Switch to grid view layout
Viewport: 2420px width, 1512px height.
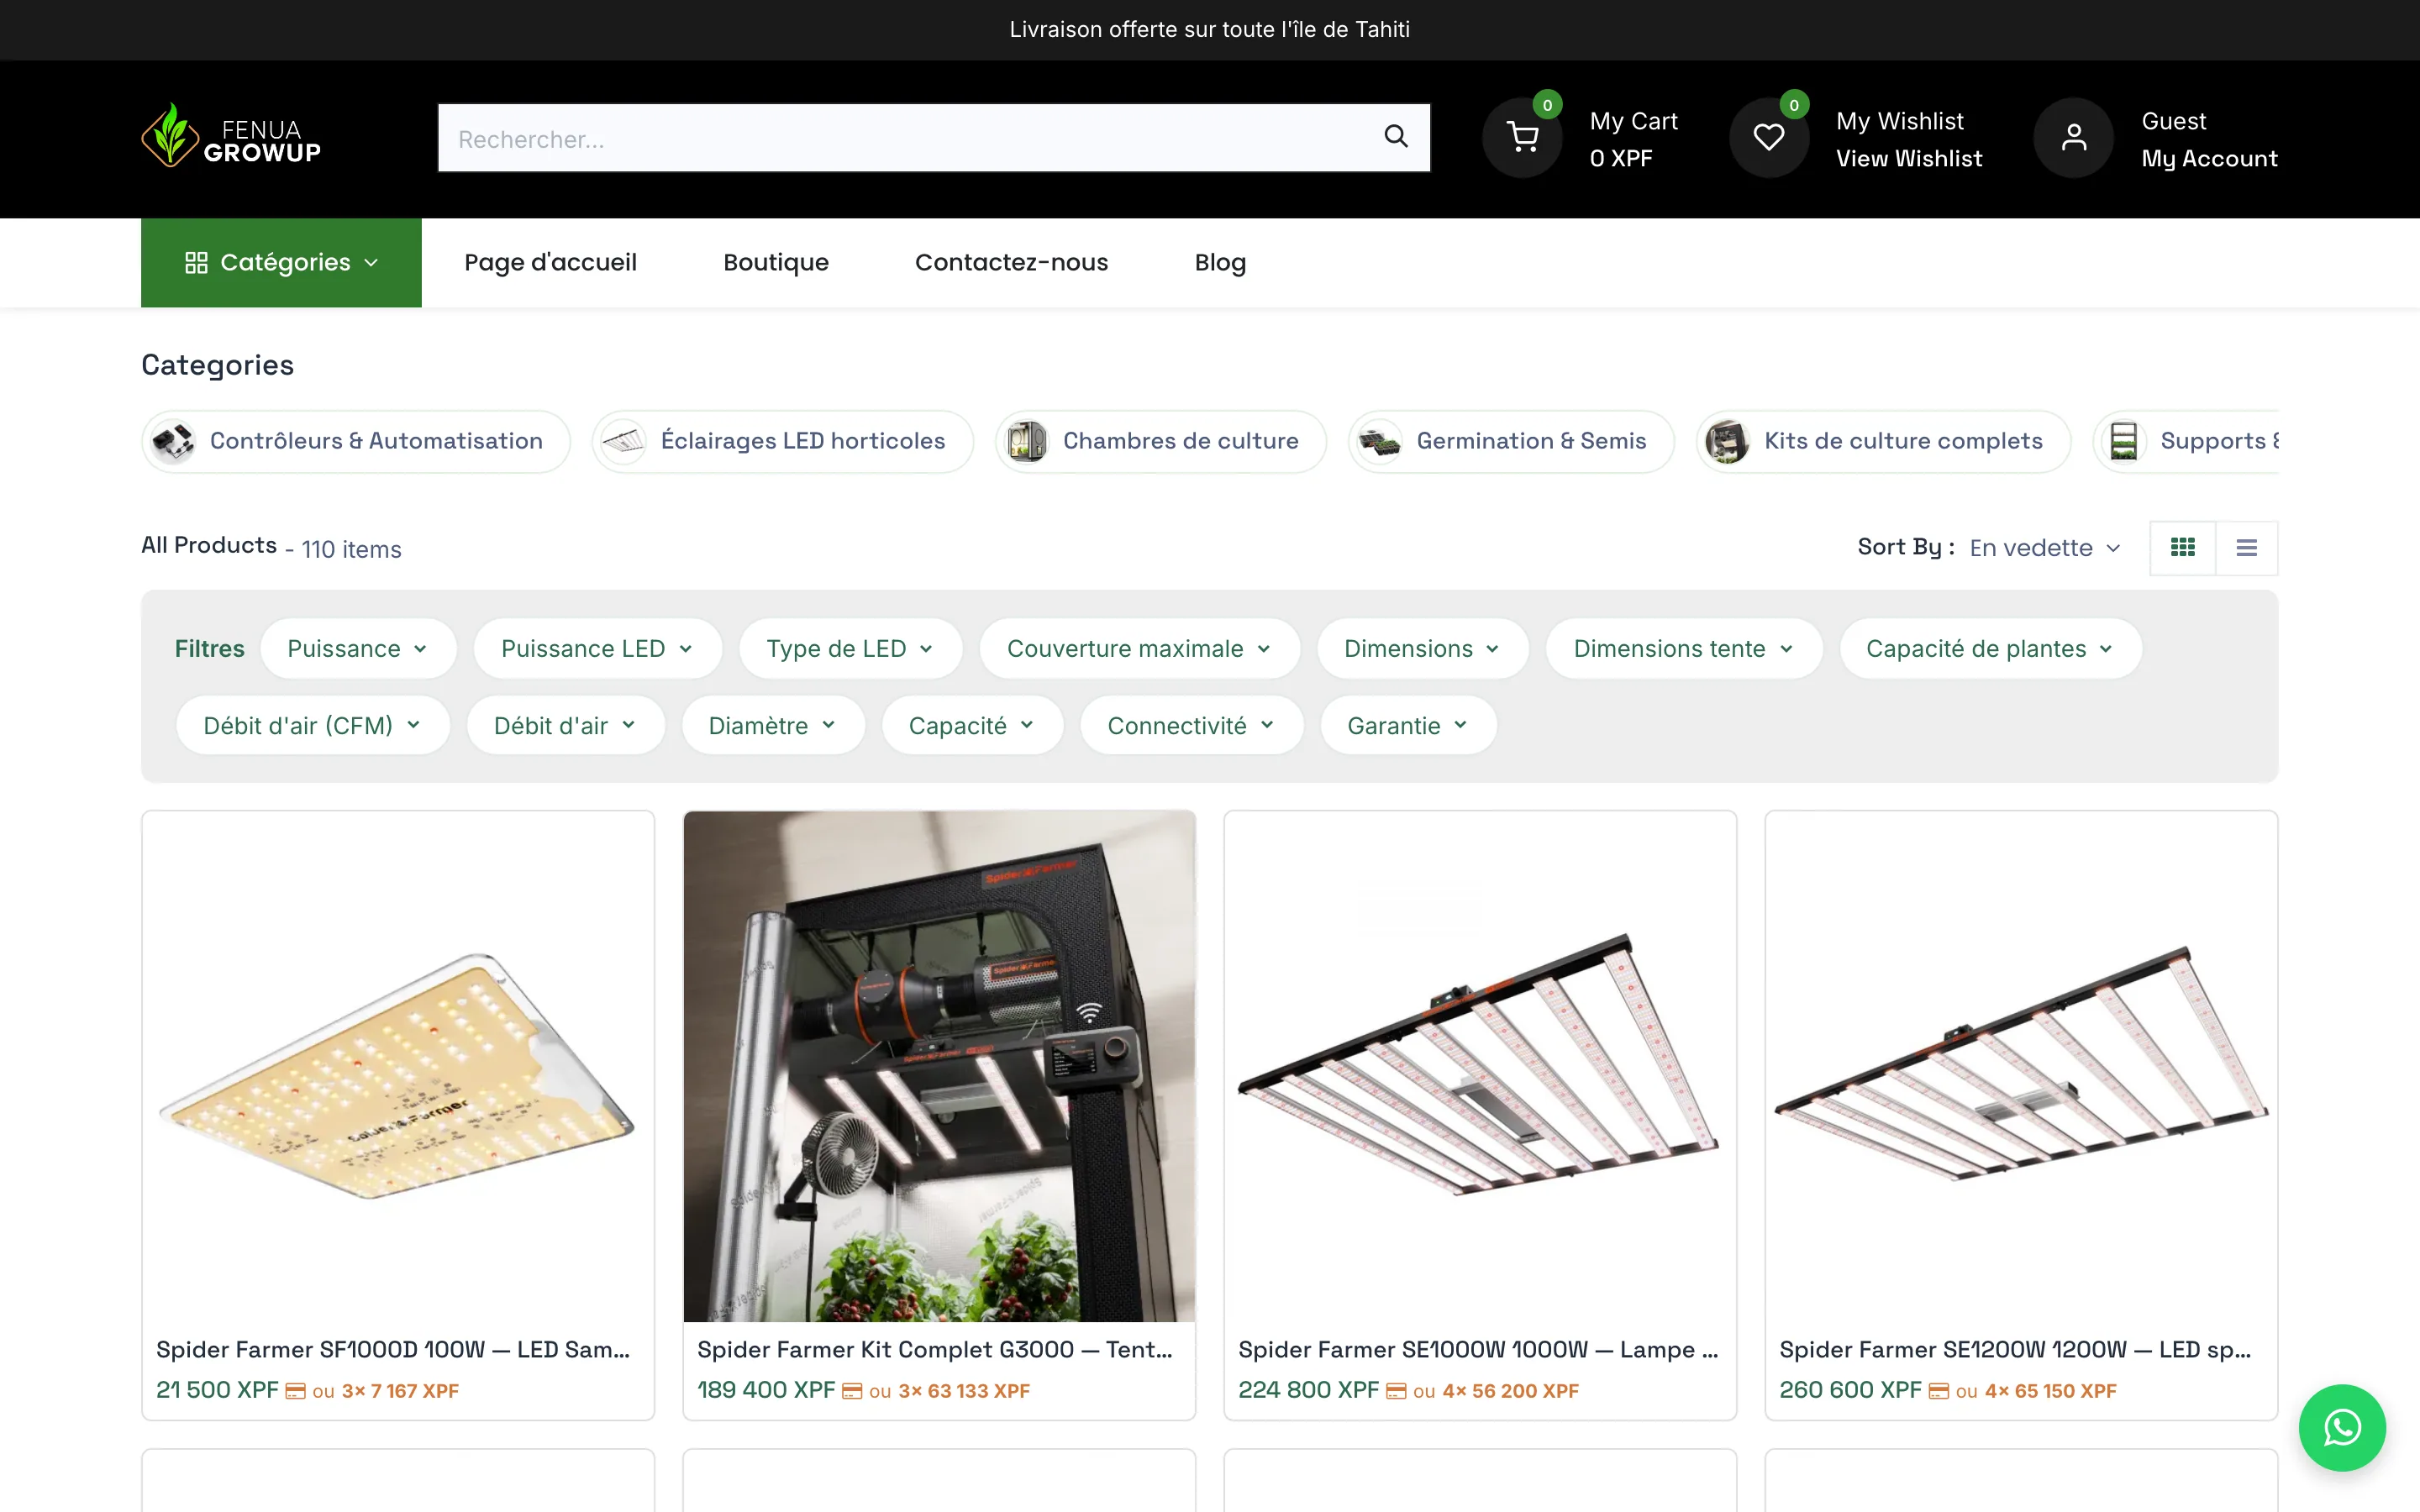click(2183, 548)
